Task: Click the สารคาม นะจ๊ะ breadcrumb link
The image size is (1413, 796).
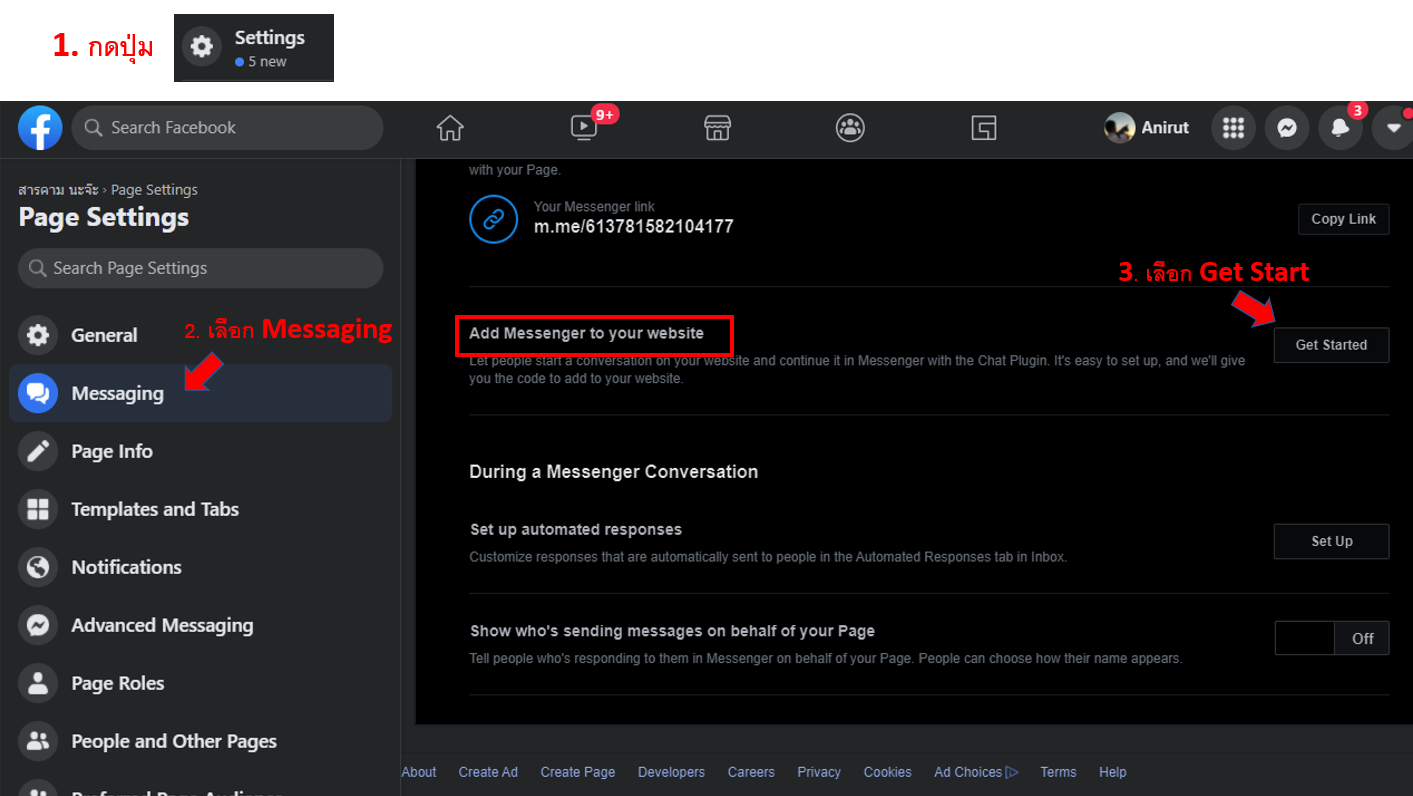Action: [58, 190]
